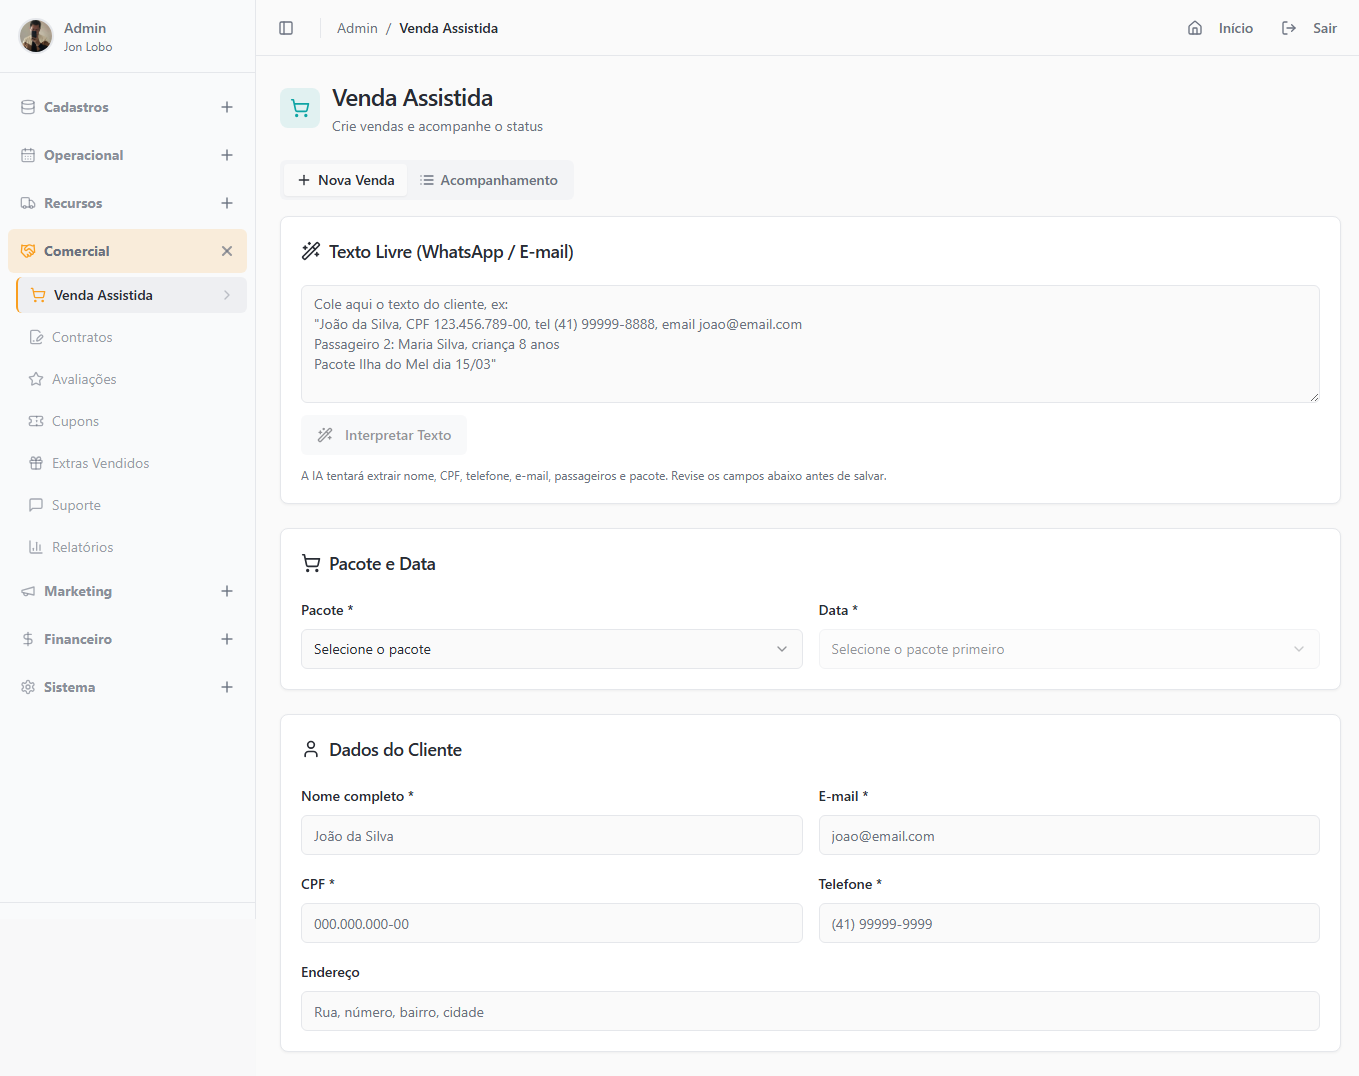This screenshot has width=1359, height=1076.
Task: Click the Início home icon
Action: (1195, 28)
